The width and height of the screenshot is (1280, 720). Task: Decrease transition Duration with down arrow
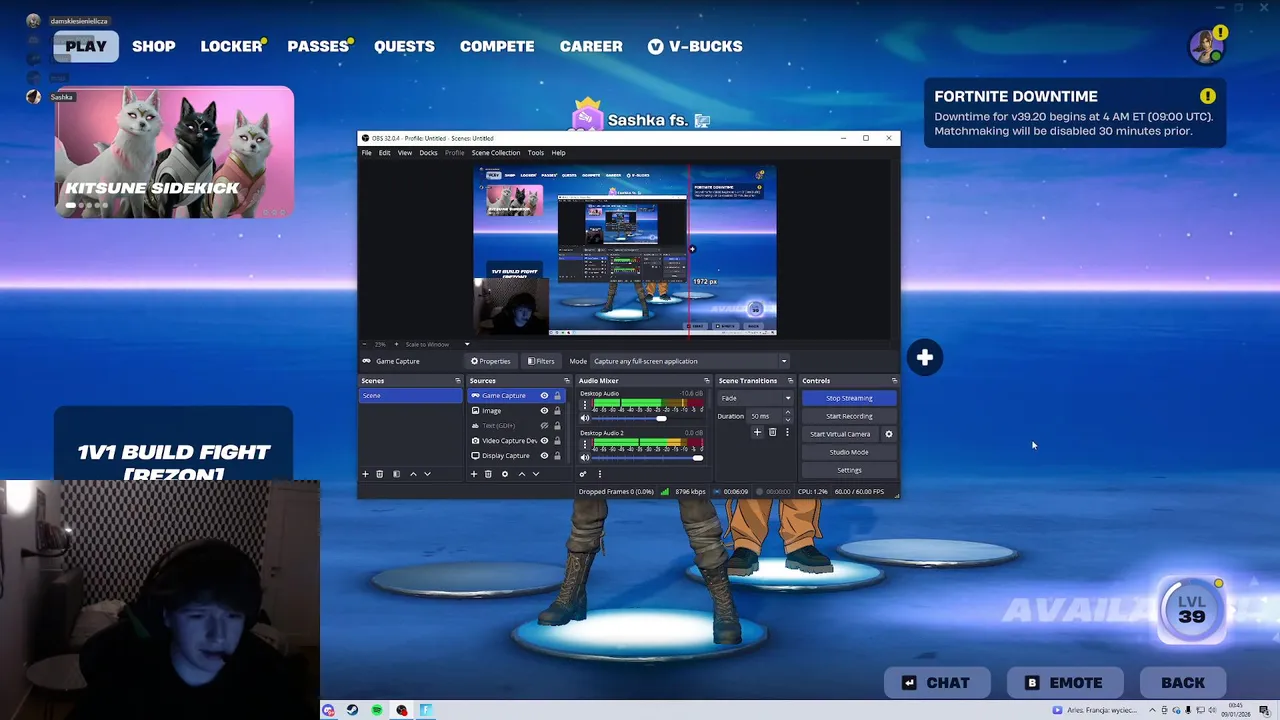787,420
